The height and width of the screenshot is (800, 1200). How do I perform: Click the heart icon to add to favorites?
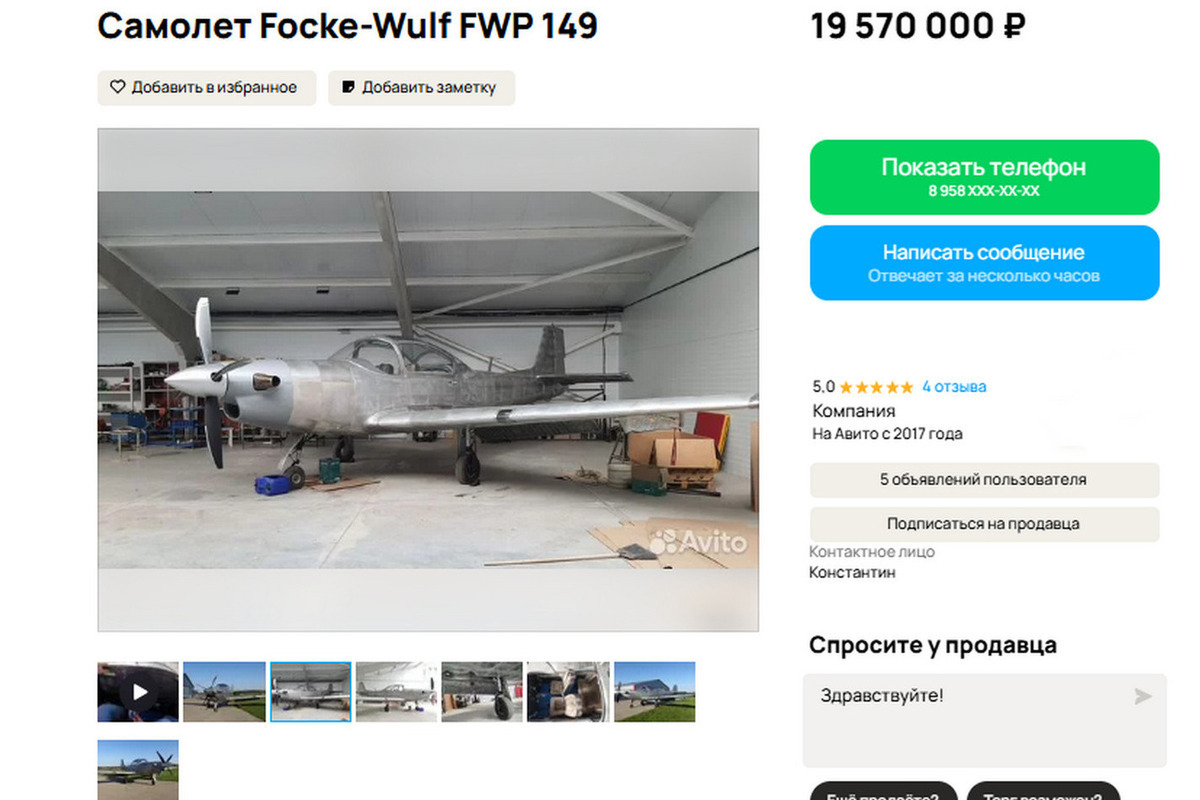click(x=117, y=87)
